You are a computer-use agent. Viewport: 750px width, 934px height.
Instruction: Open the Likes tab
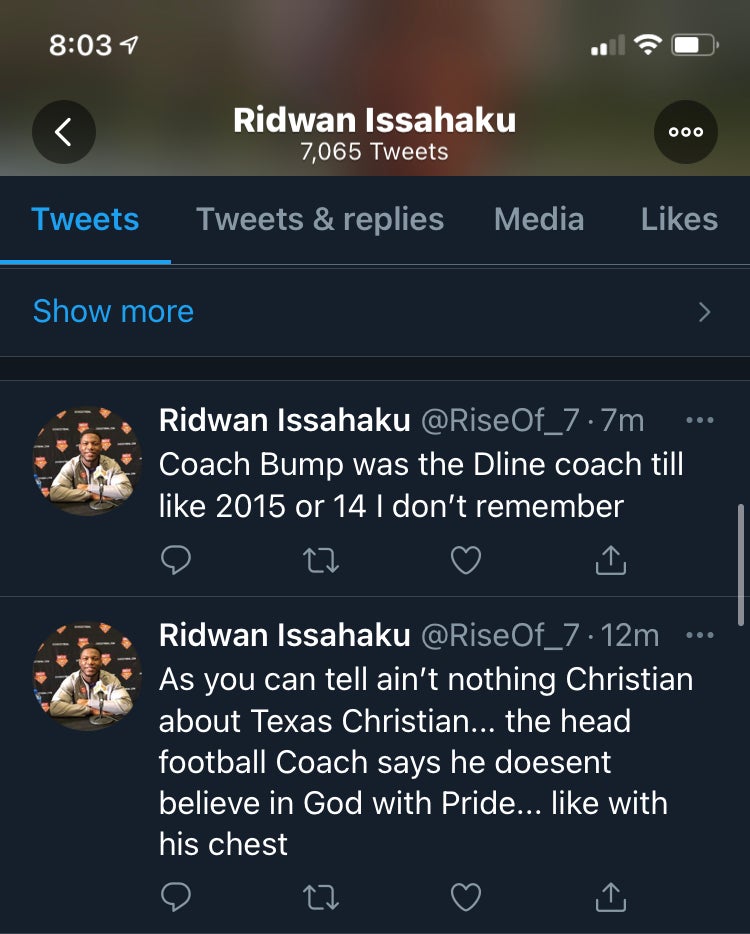679,219
